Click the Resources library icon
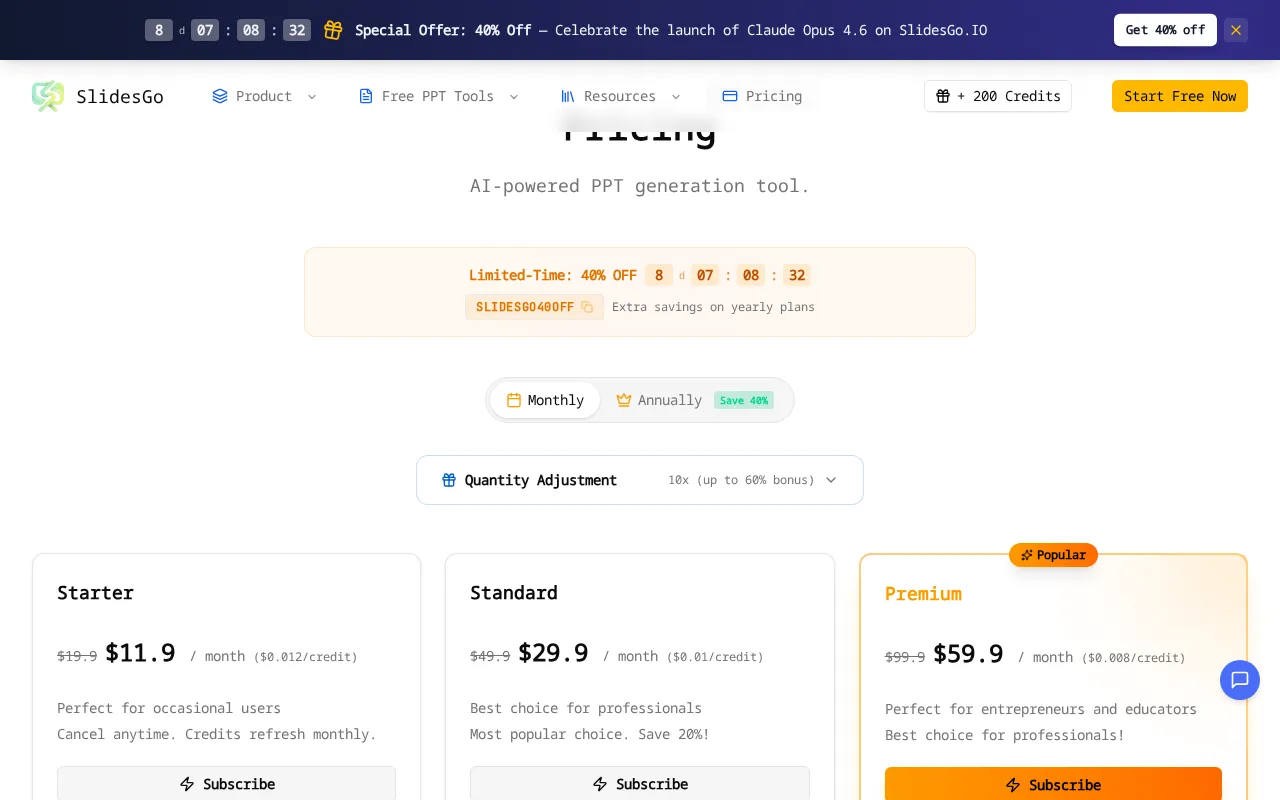 click(568, 96)
